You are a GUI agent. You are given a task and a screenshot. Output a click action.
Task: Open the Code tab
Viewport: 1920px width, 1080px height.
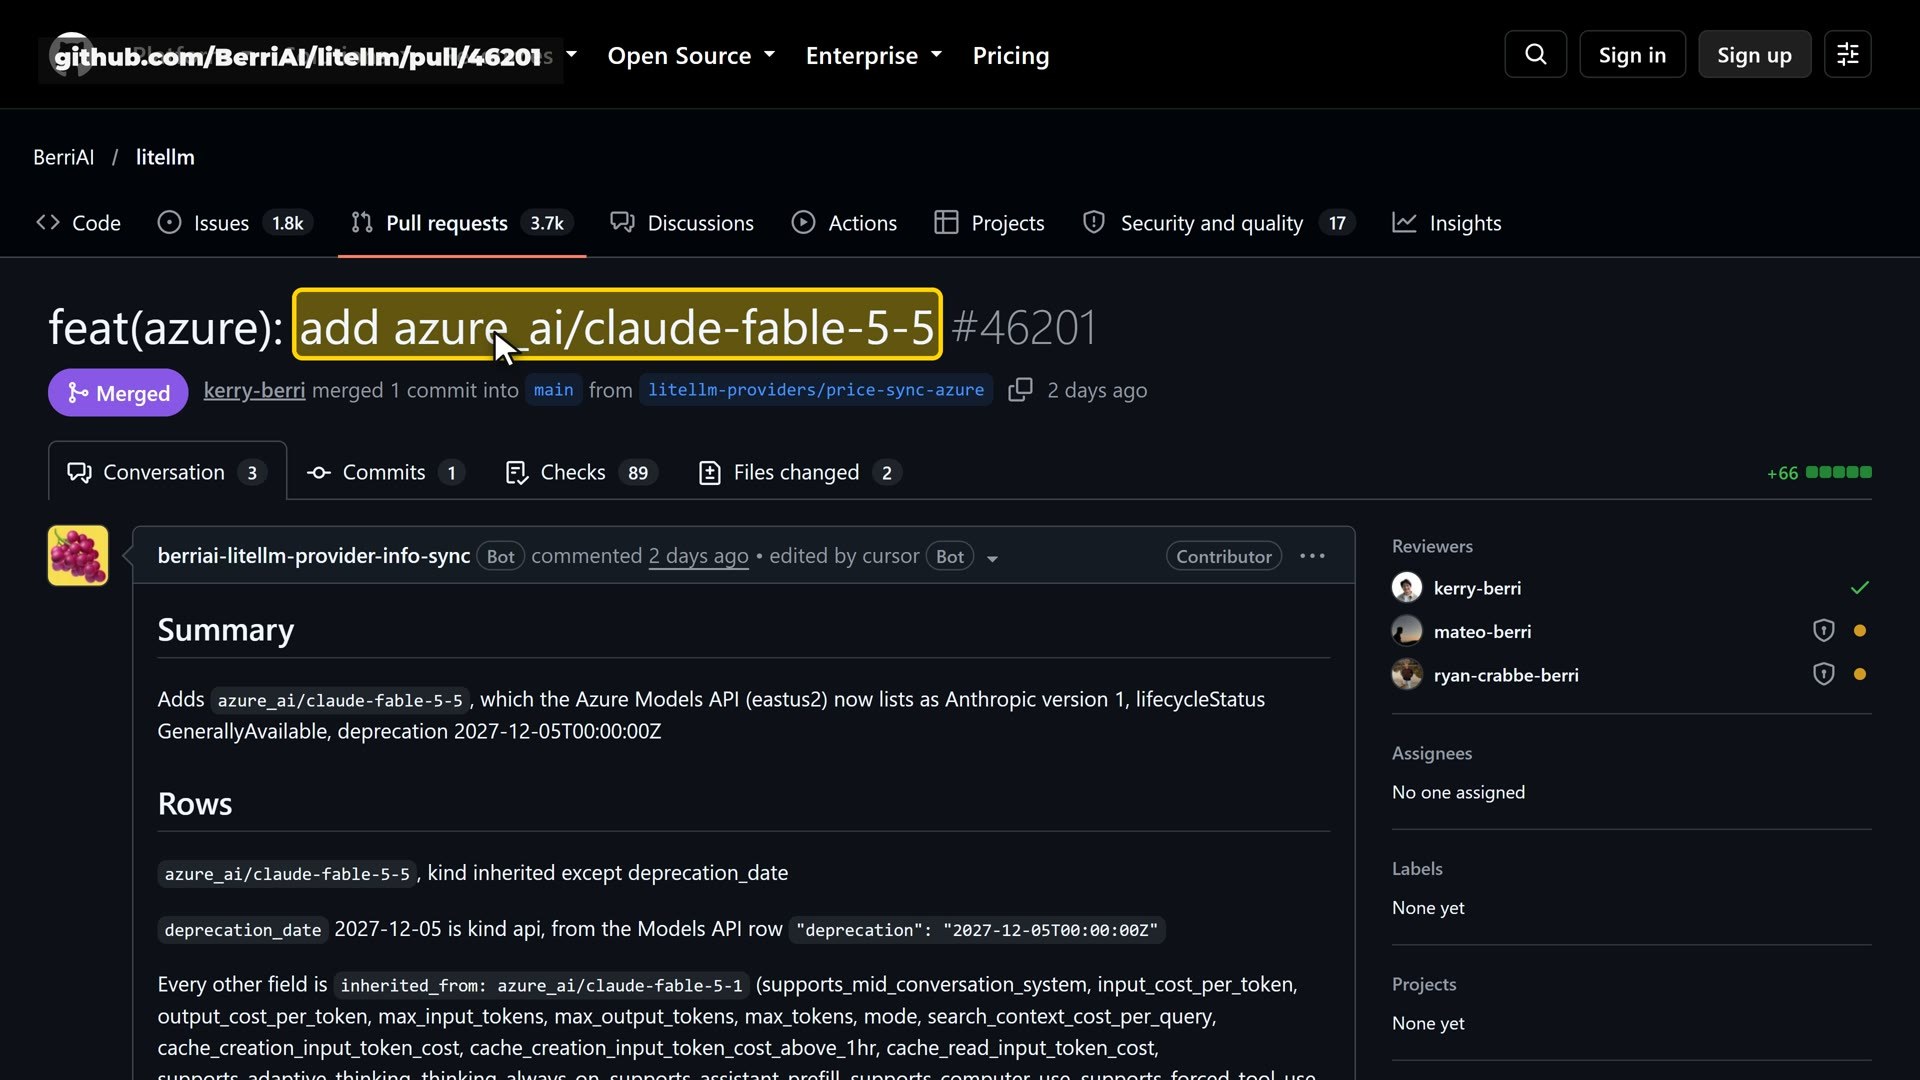78,223
